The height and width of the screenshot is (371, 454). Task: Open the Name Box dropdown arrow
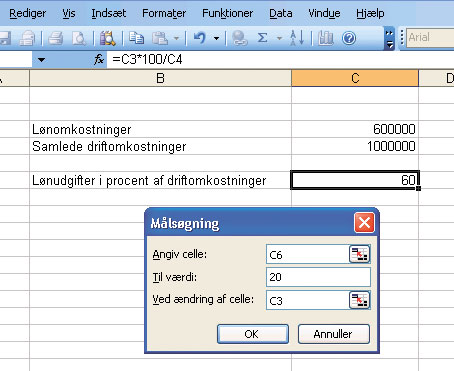[41, 60]
